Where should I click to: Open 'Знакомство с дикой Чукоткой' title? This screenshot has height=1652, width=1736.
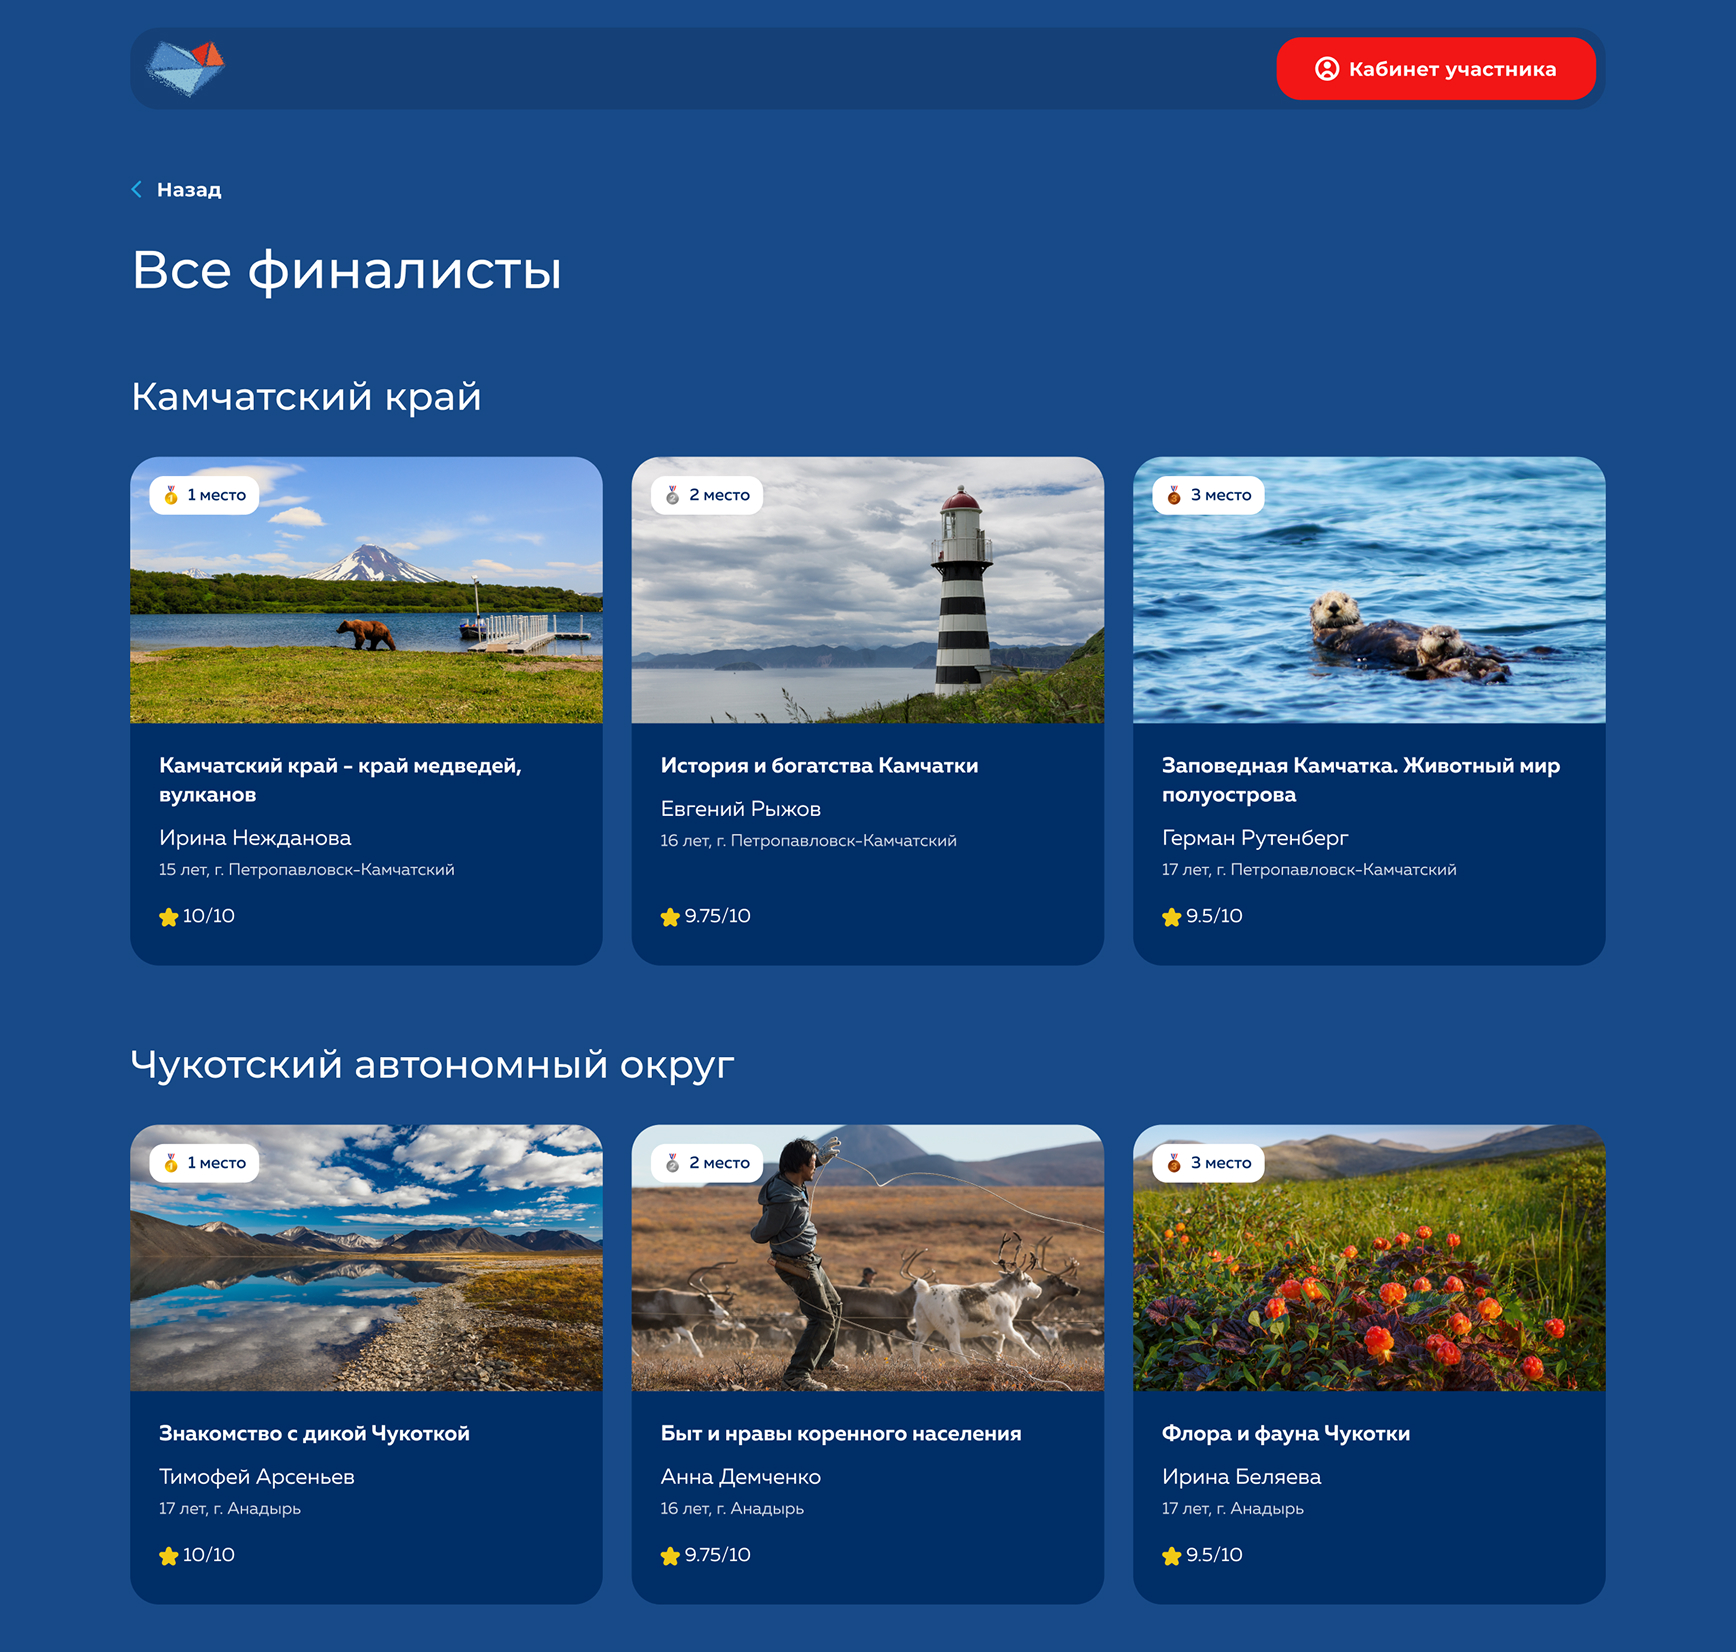tap(314, 1434)
